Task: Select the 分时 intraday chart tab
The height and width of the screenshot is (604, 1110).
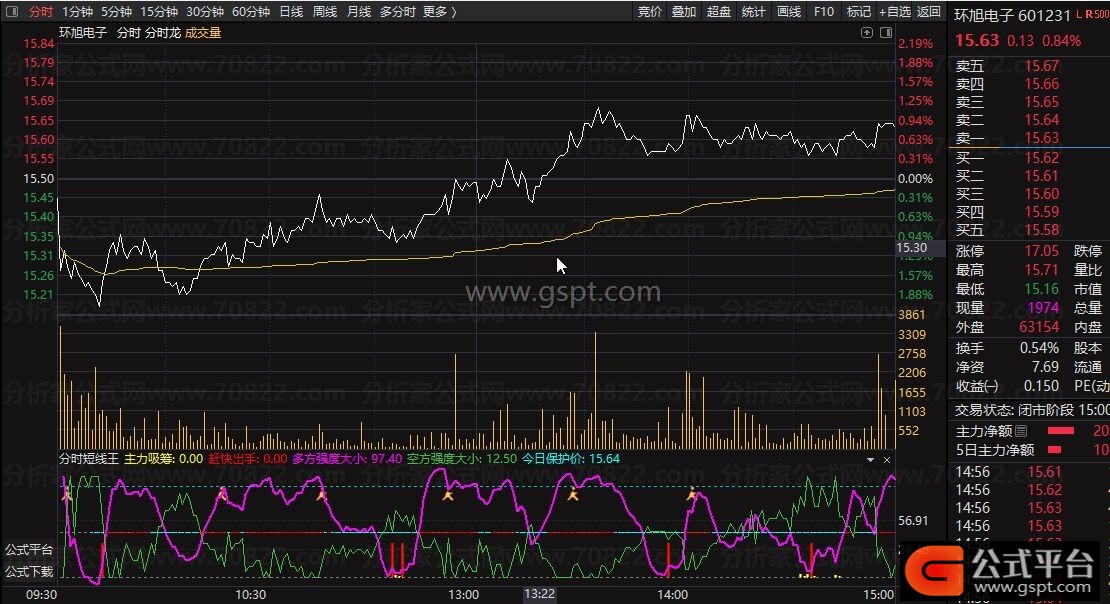Action: tap(40, 11)
